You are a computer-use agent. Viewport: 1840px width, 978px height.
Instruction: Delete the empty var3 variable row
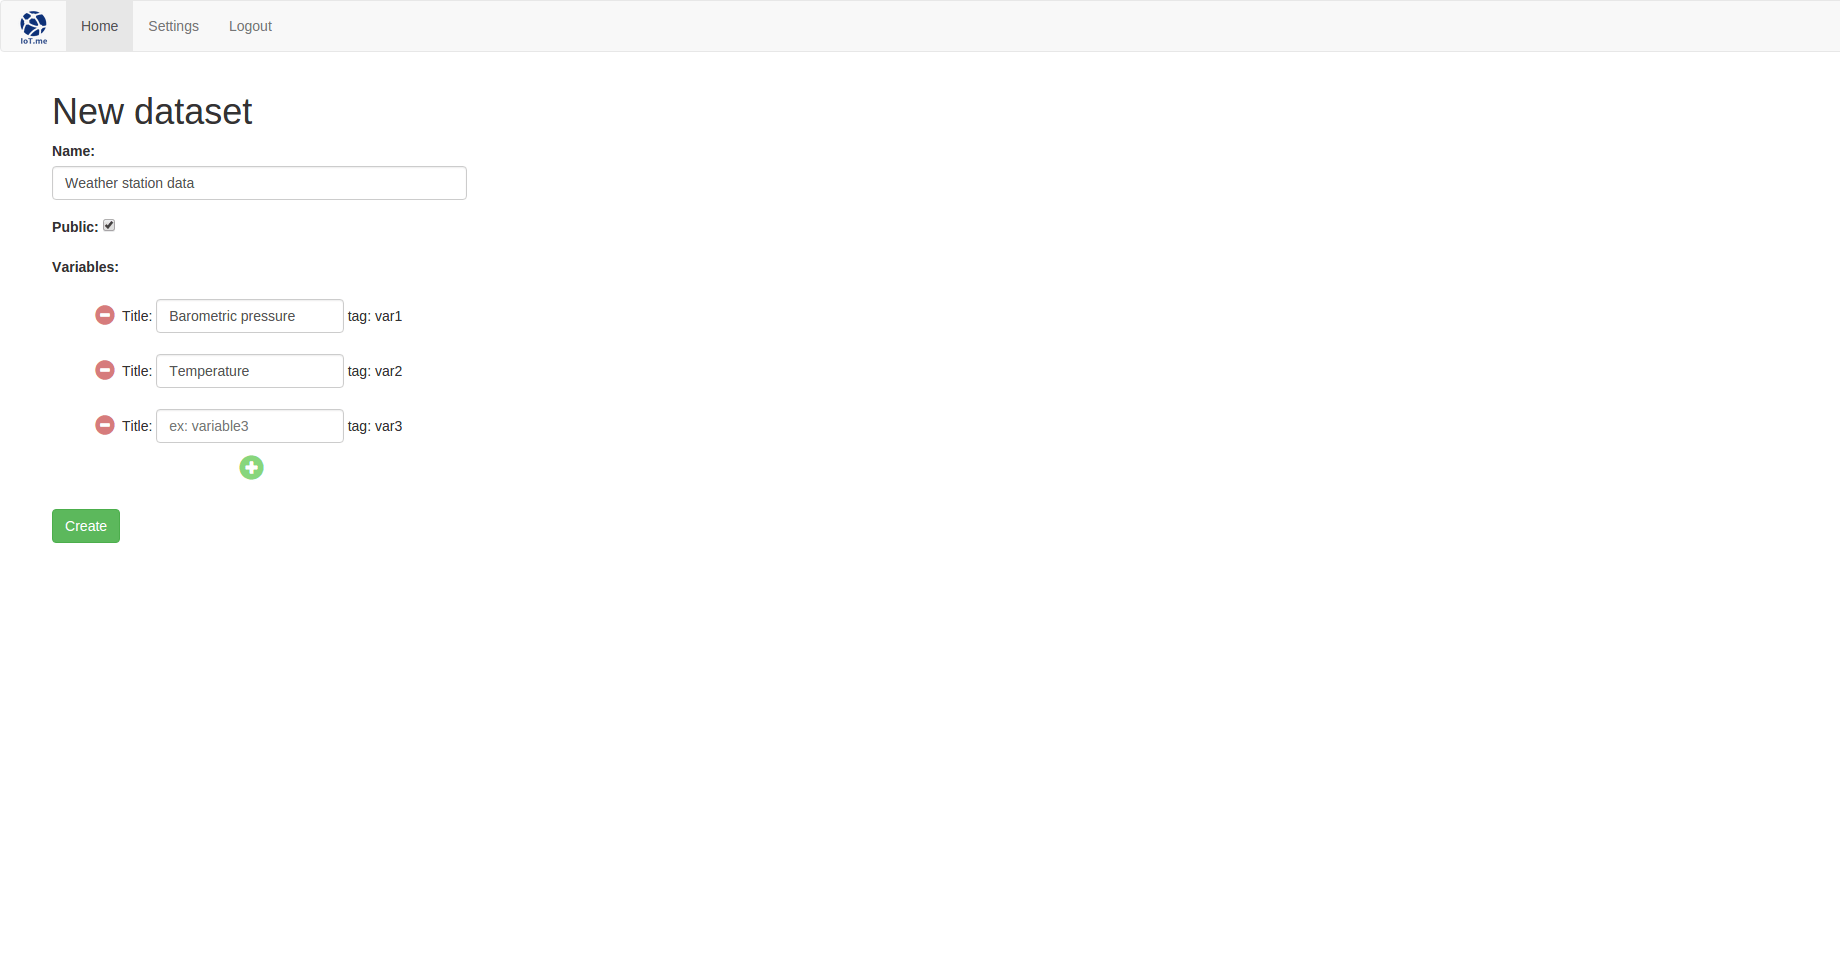click(105, 425)
